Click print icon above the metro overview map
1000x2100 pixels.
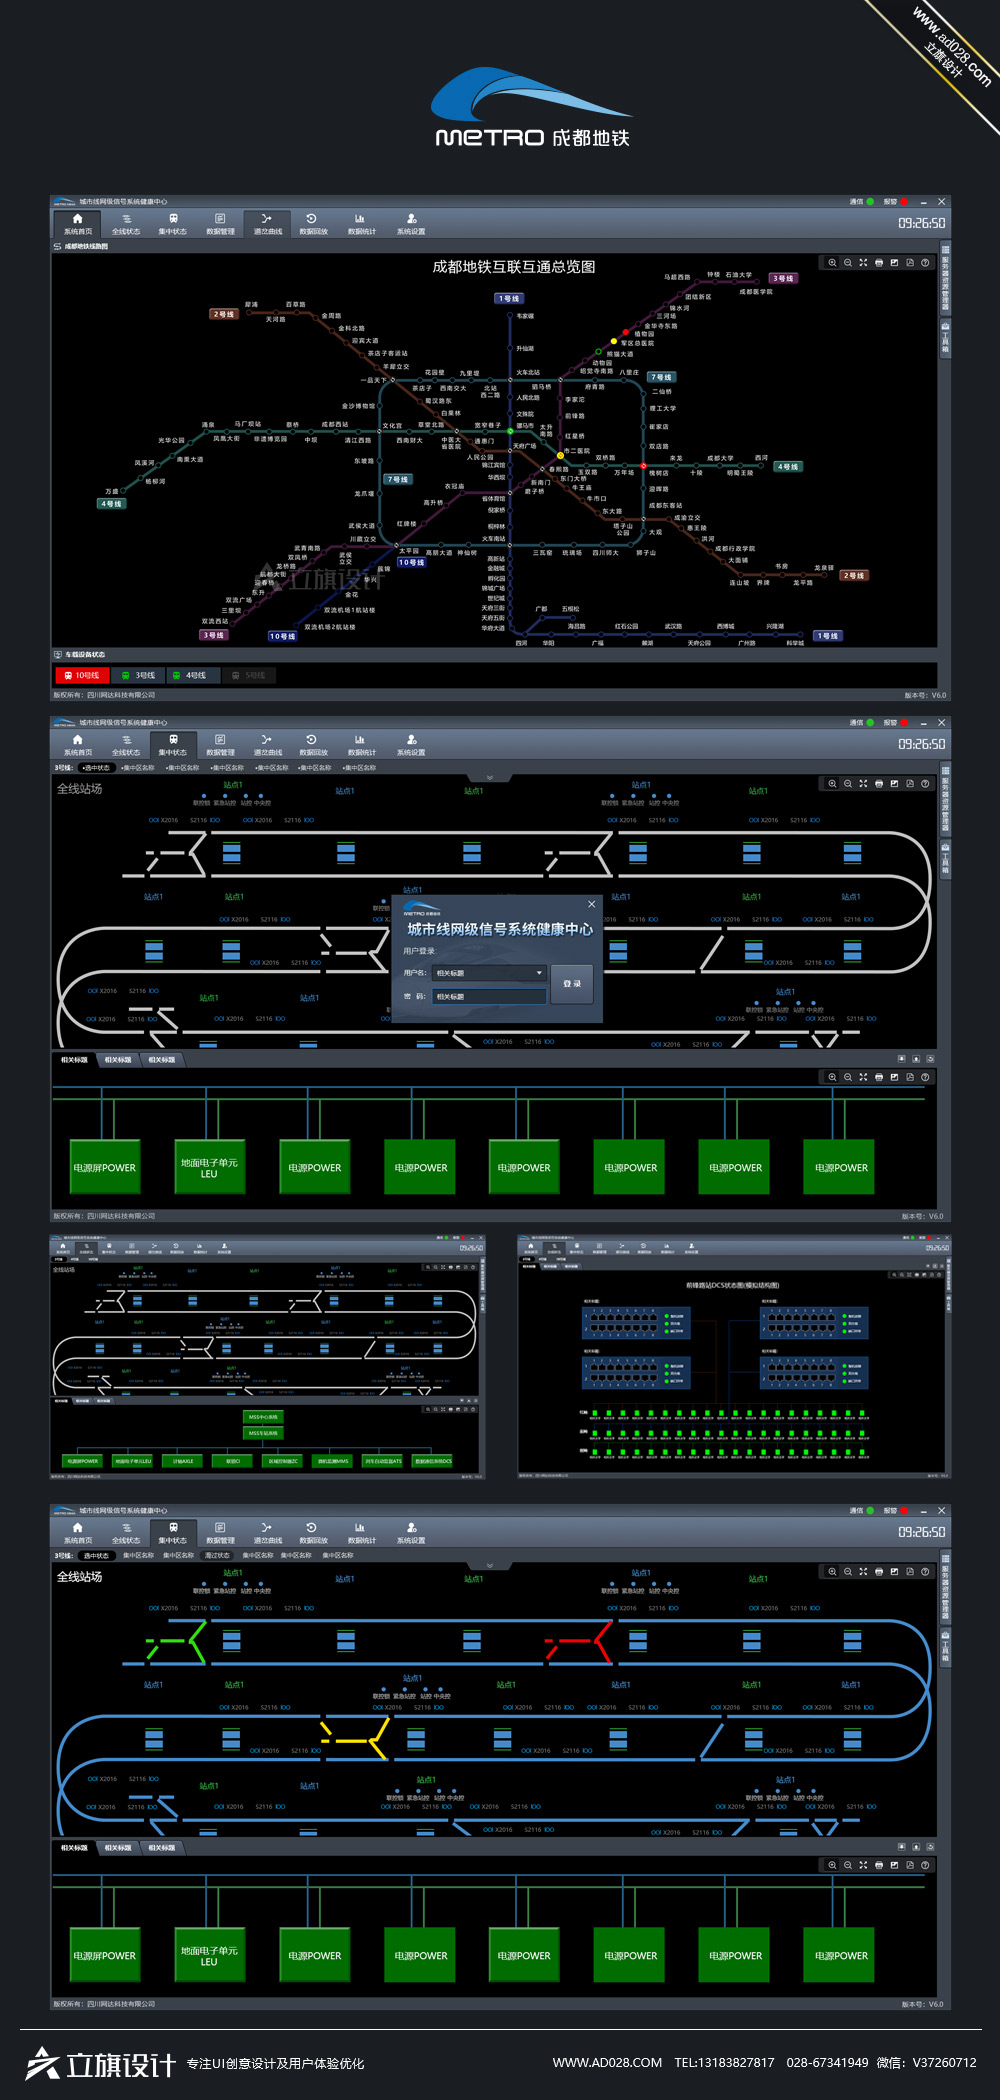[879, 263]
